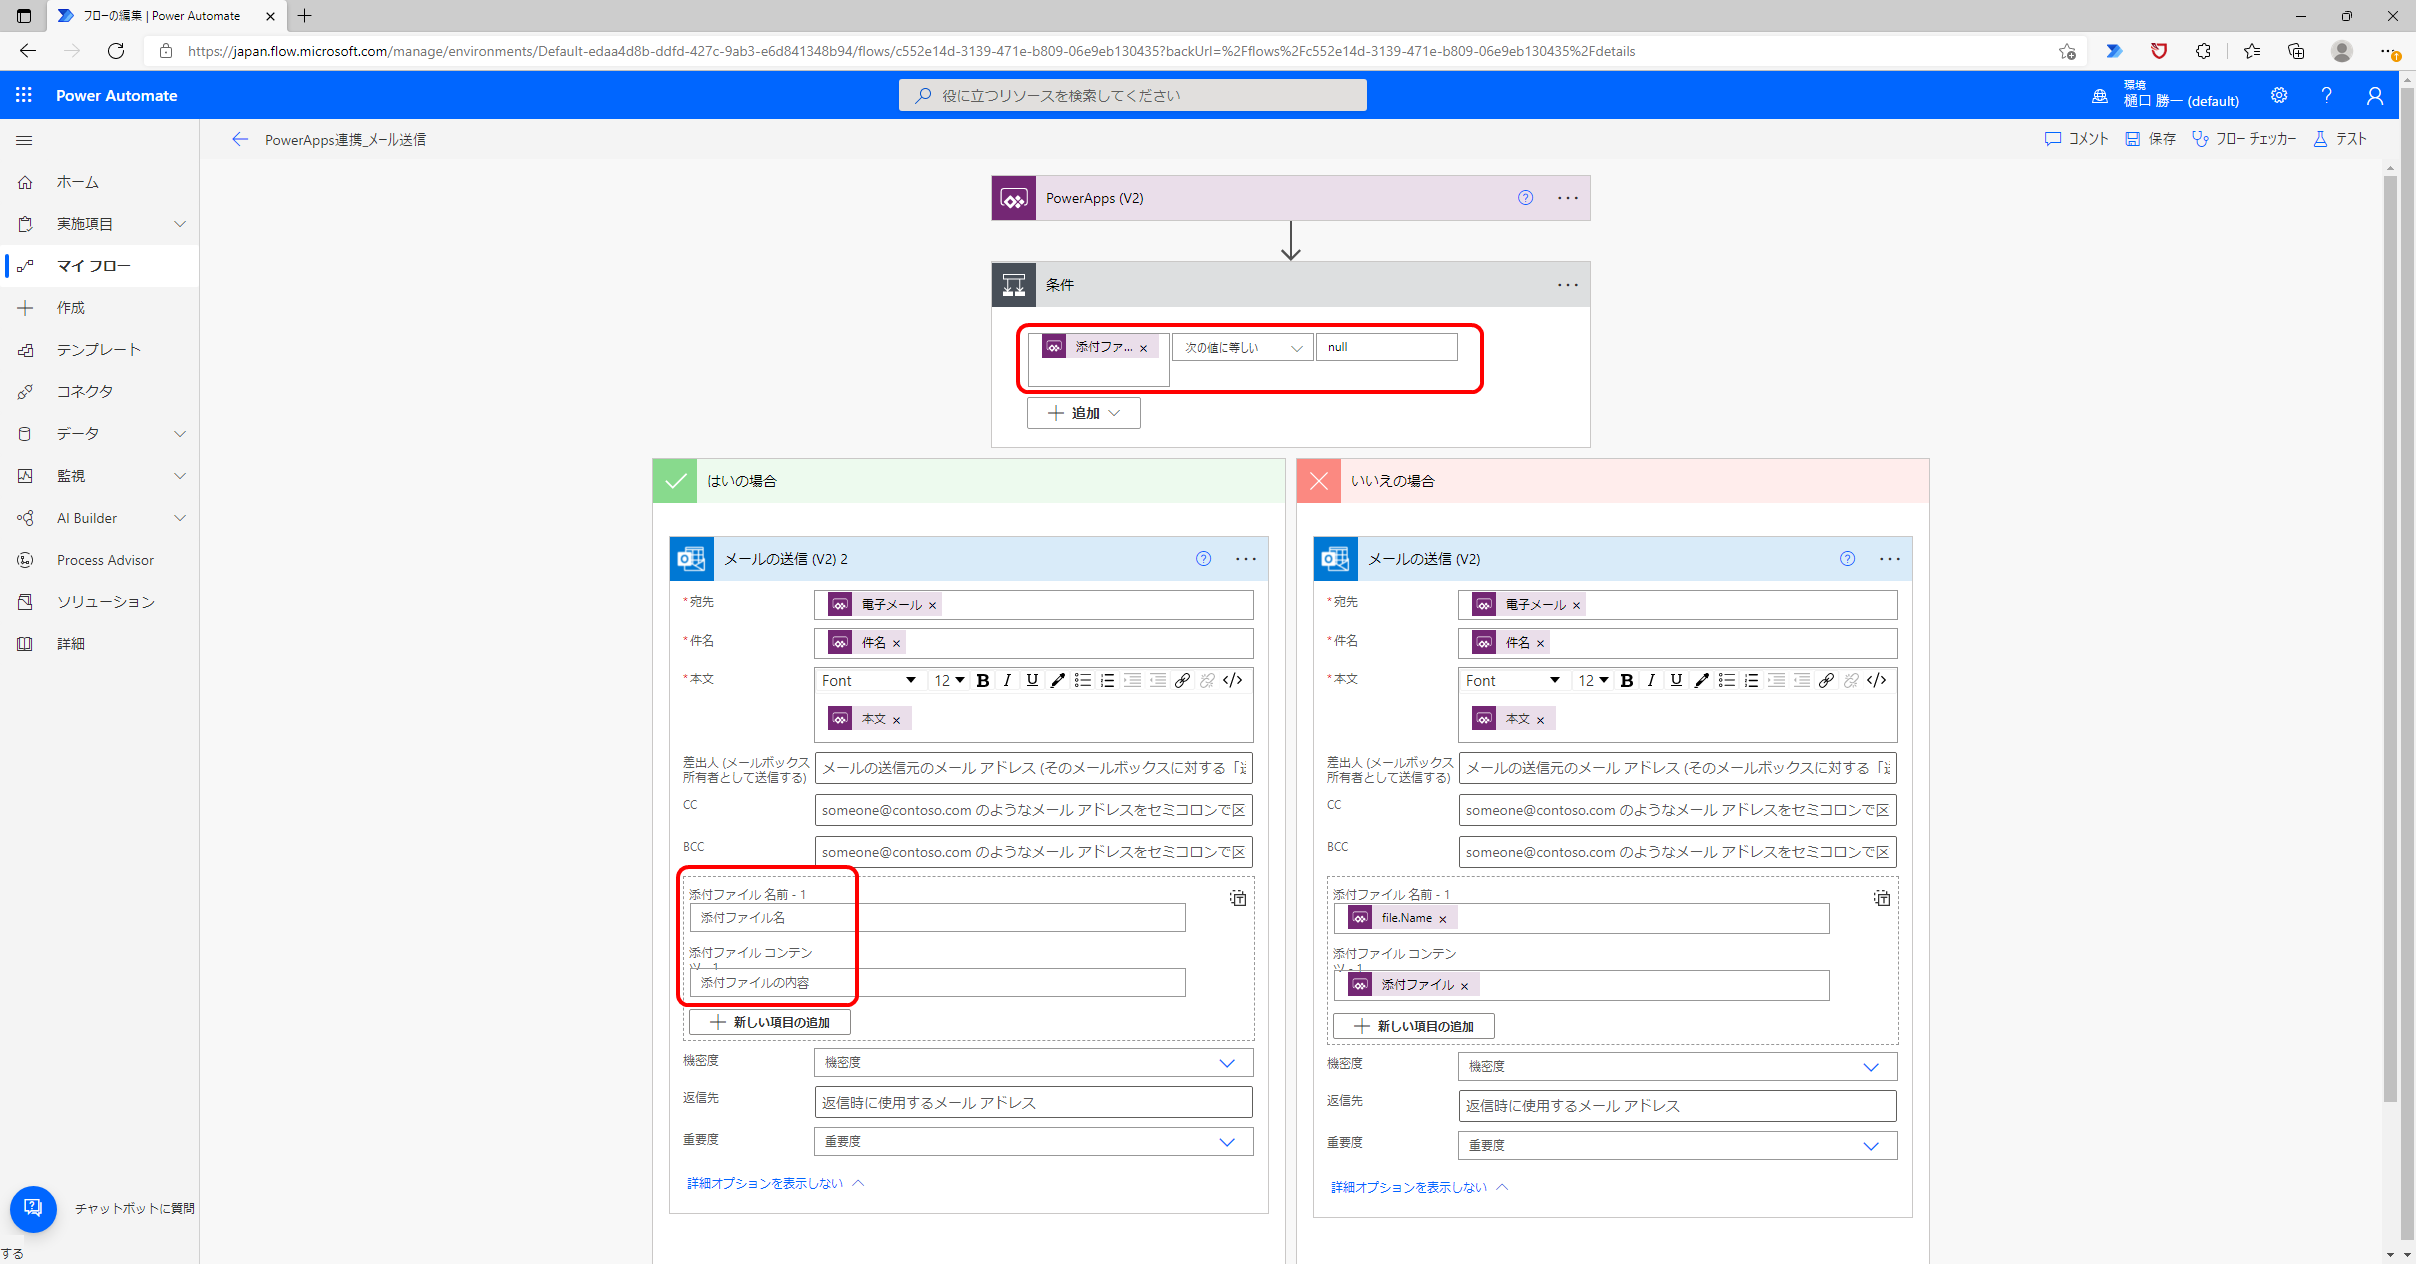Toggle underline in the Yes branch body editor
The image size is (2416, 1264).
(x=1033, y=681)
